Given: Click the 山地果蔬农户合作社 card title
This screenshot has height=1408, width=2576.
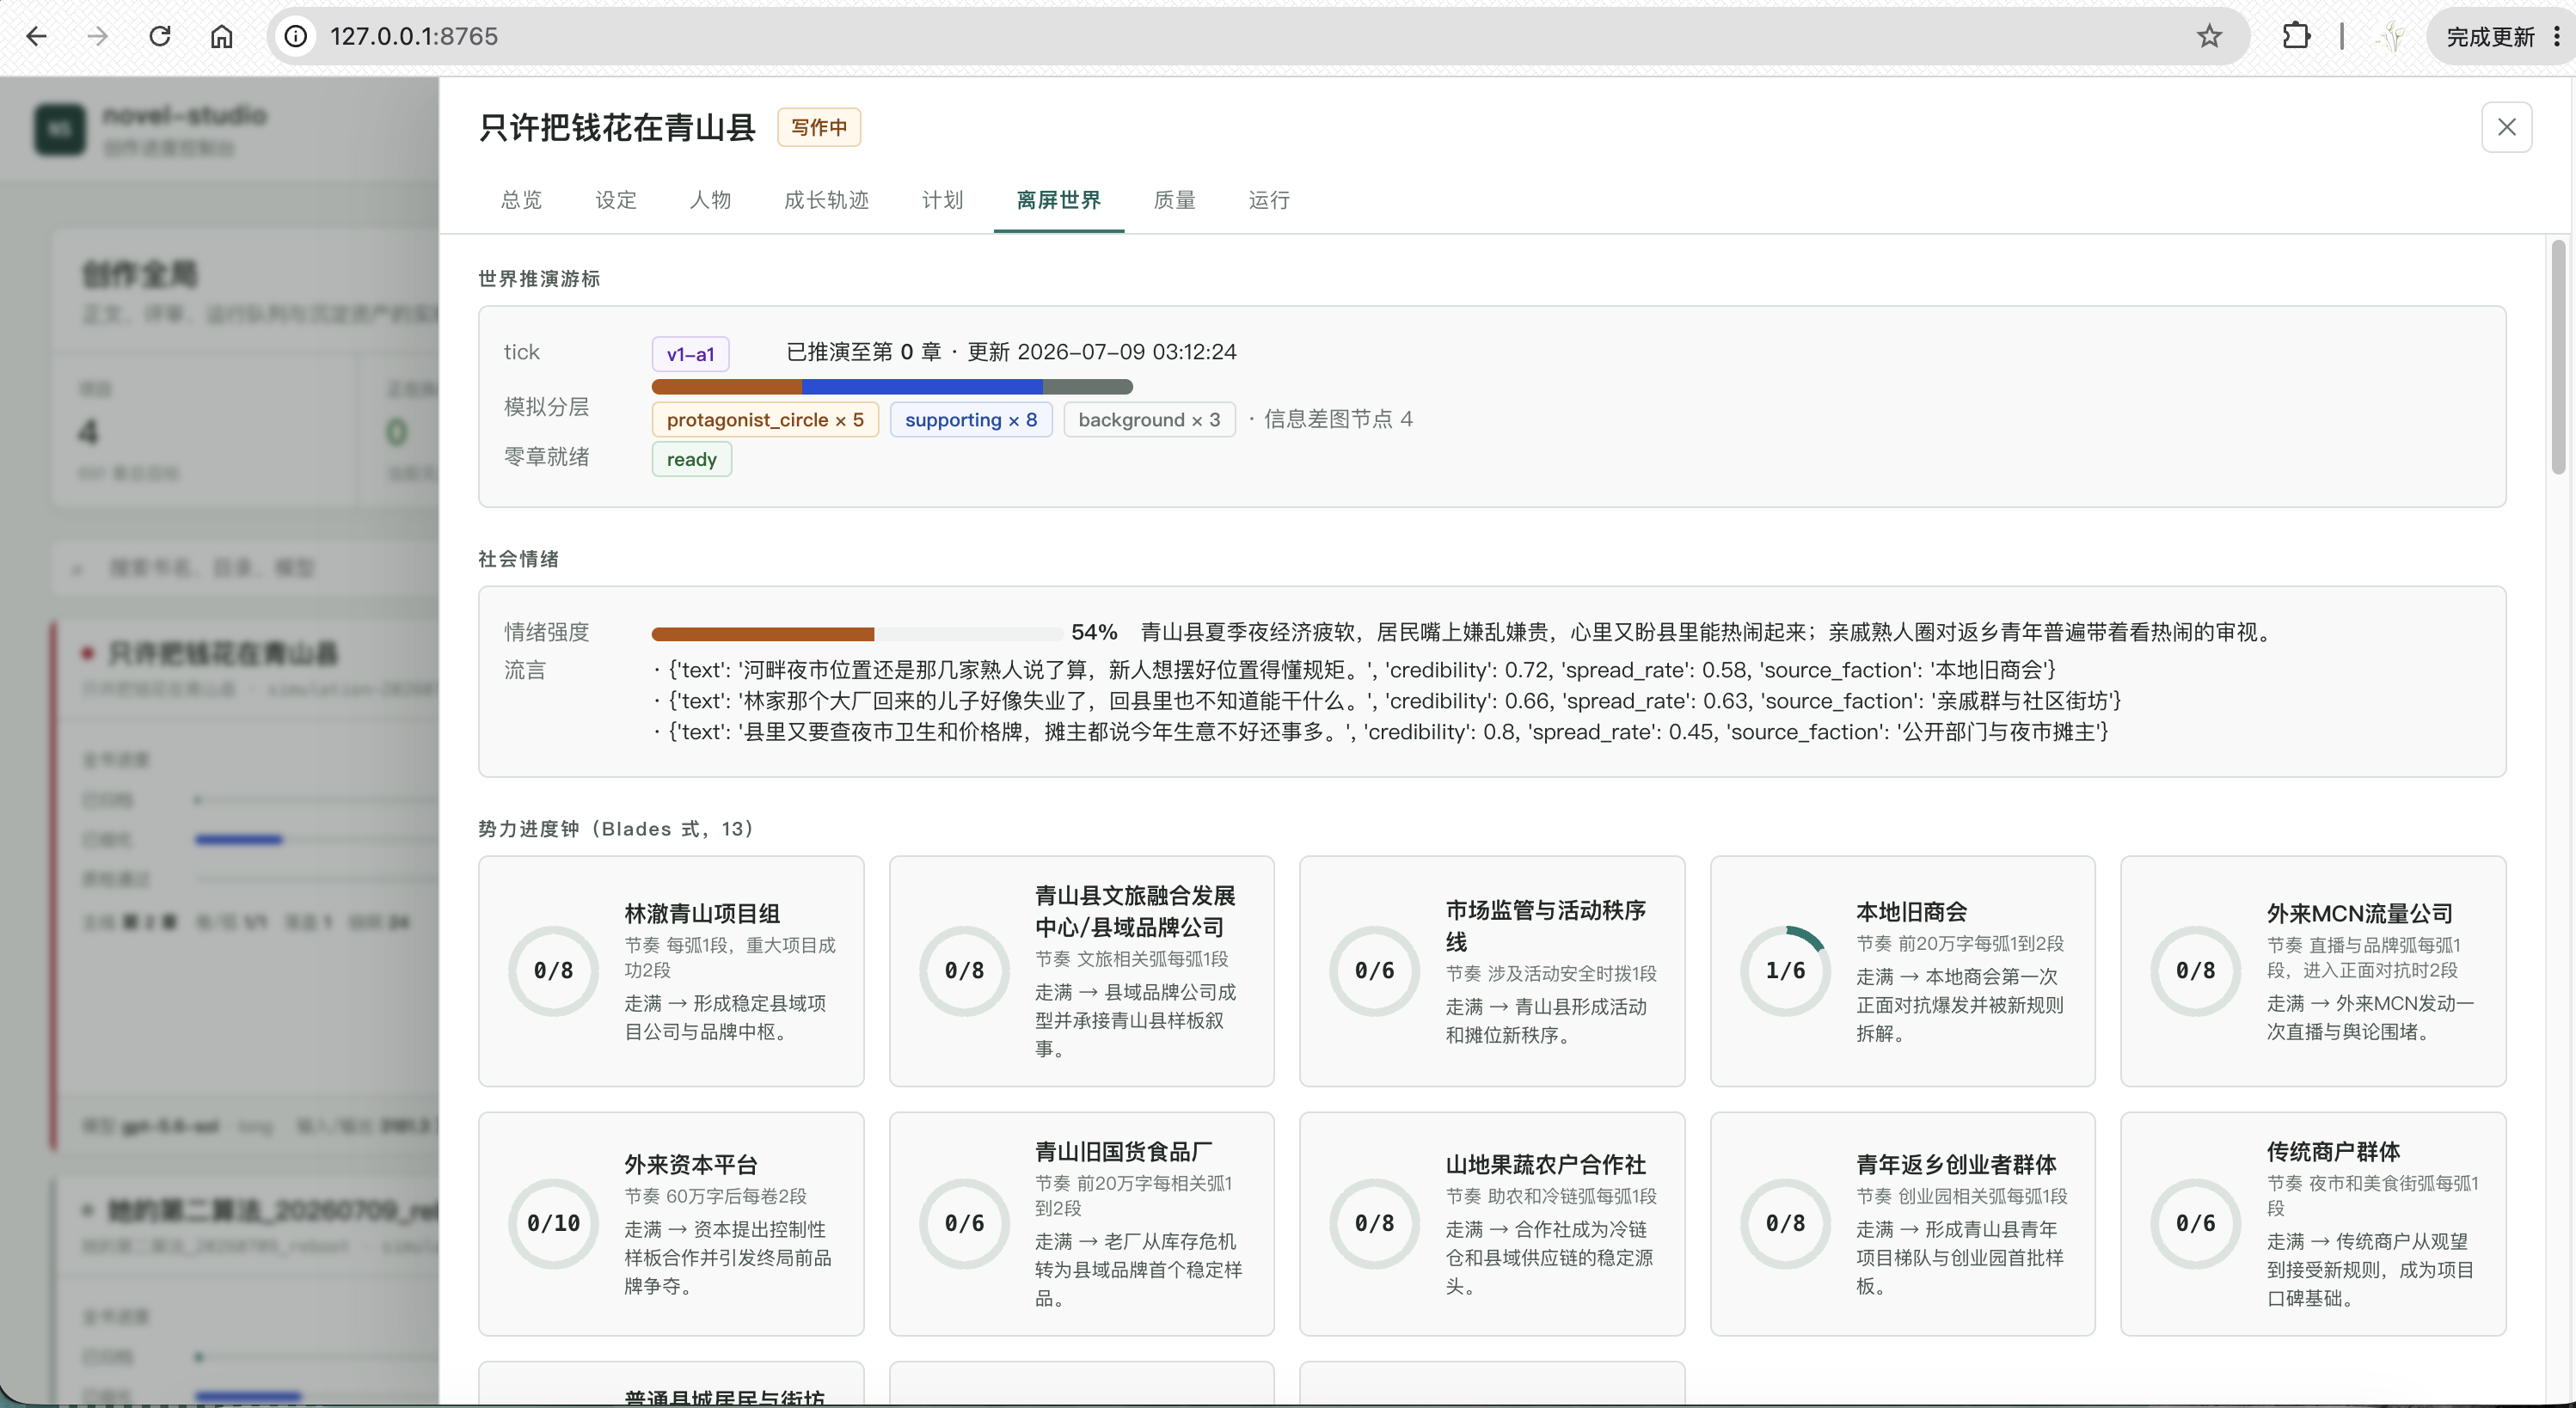Looking at the screenshot, I should click(1545, 1164).
